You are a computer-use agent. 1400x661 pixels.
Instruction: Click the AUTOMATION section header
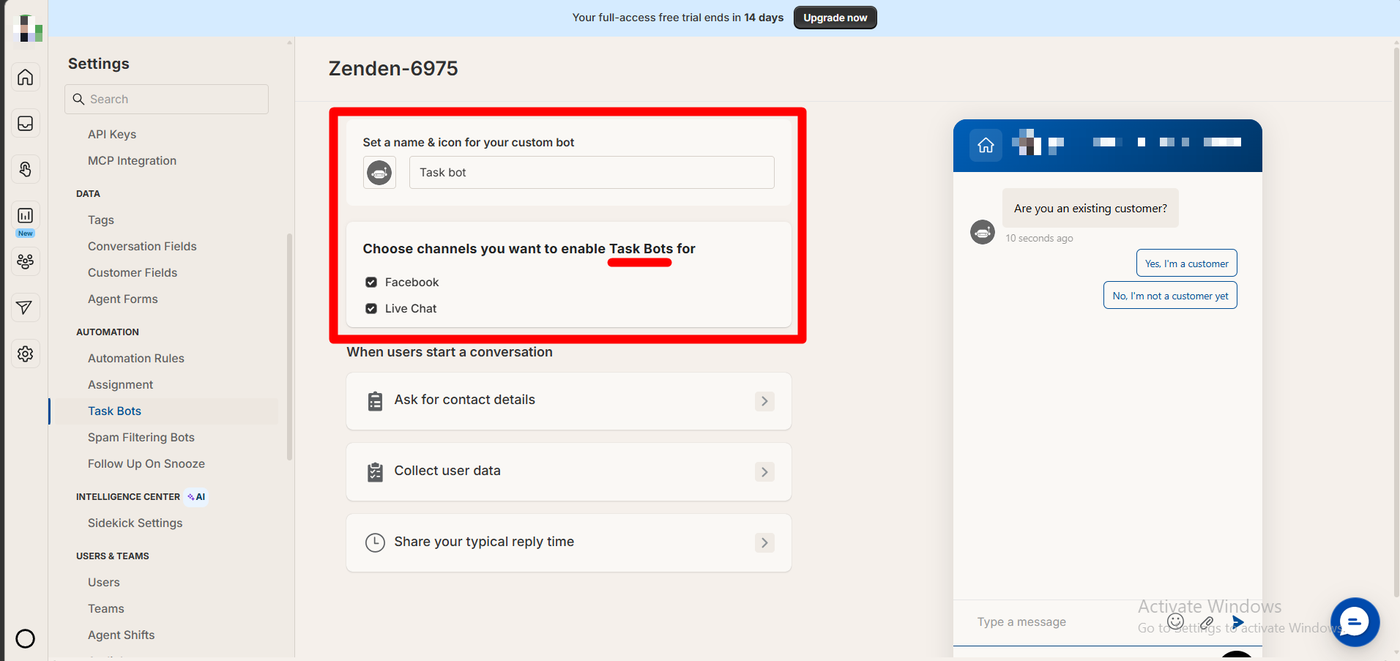pyautogui.click(x=107, y=332)
